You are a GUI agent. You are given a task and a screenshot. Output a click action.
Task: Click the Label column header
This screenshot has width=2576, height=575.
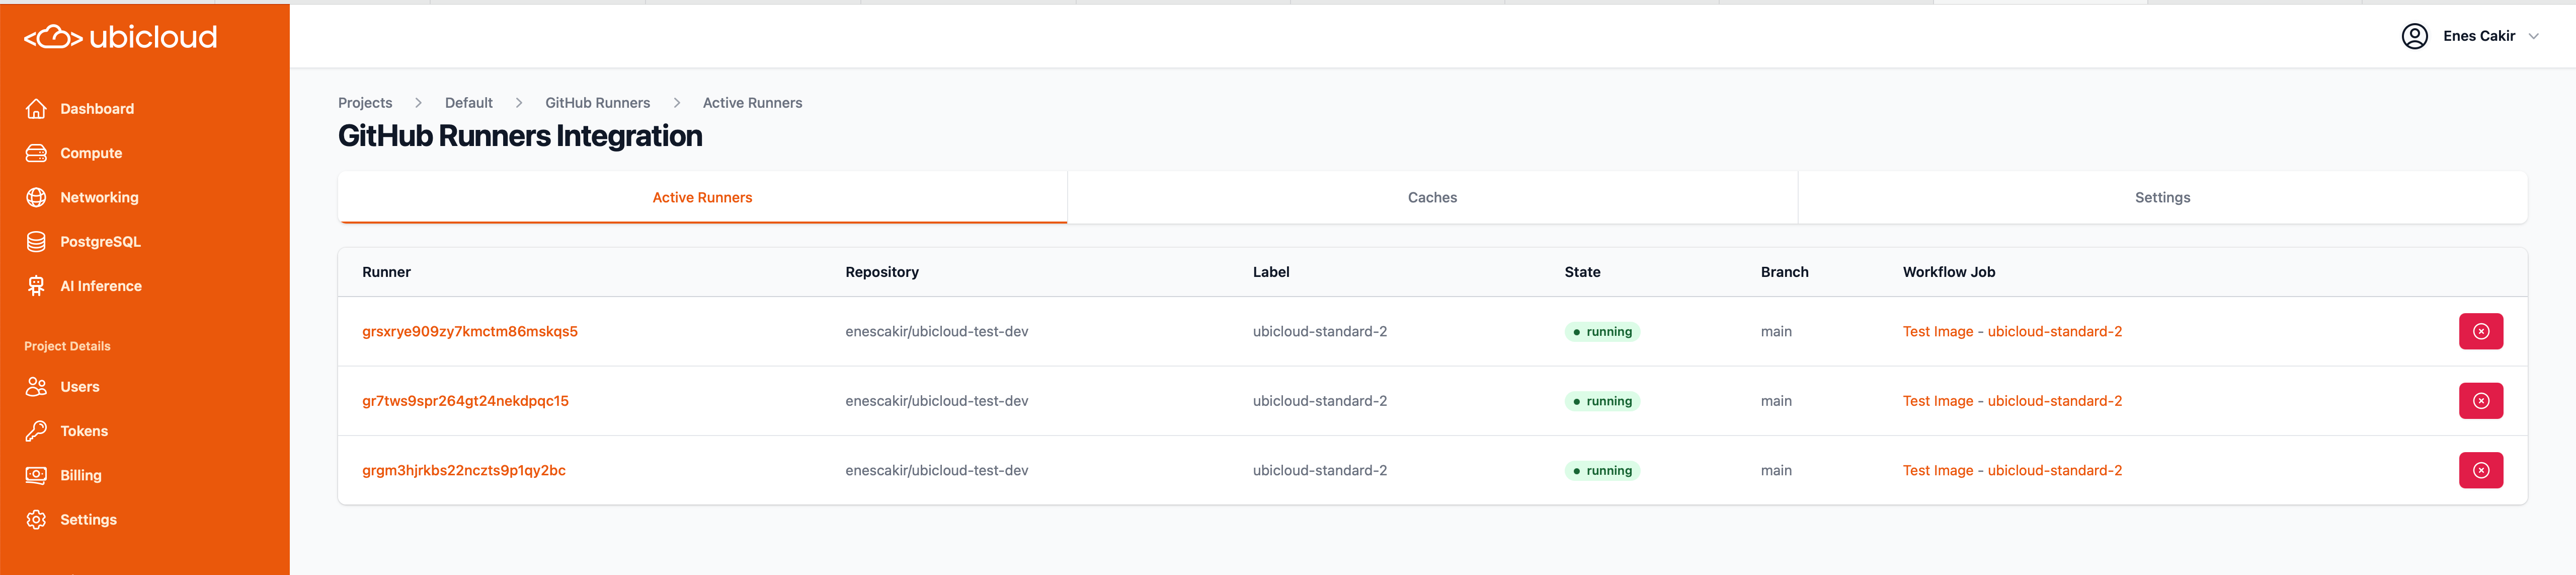pyautogui.click(x=1271, y=272)
